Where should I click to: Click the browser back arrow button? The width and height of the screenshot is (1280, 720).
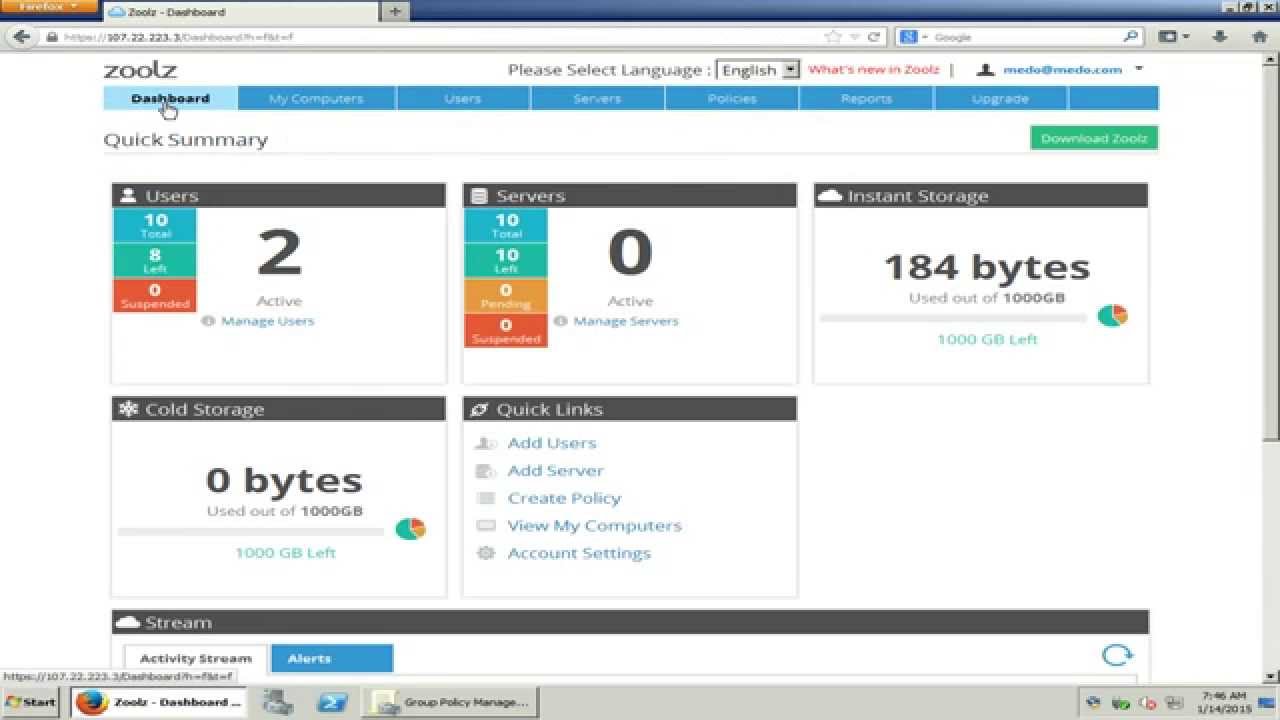[21, 37]
